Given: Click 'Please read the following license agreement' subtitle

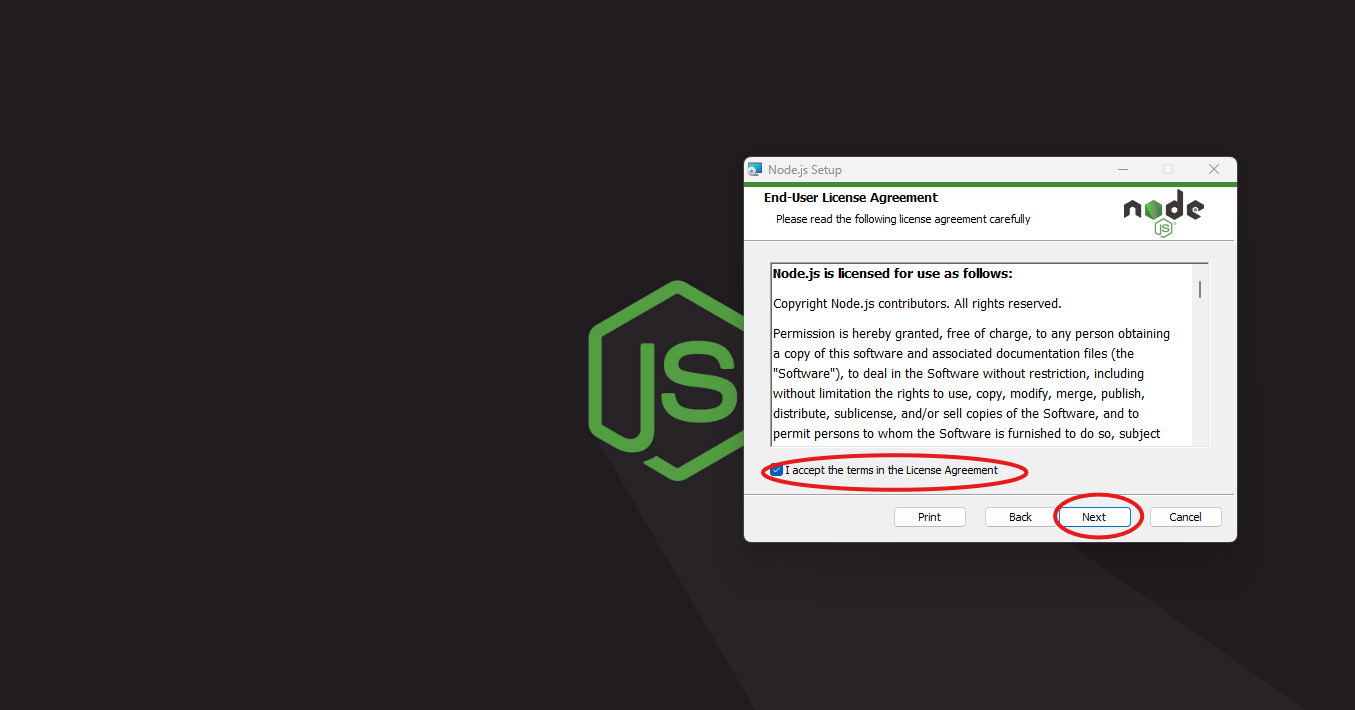Looking at the screenshot, I should coord(902,219).
